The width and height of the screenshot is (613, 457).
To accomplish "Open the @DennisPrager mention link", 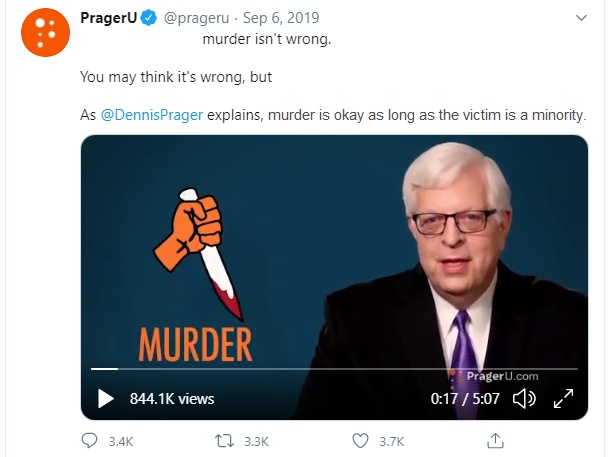I will (x=152, y=114).
